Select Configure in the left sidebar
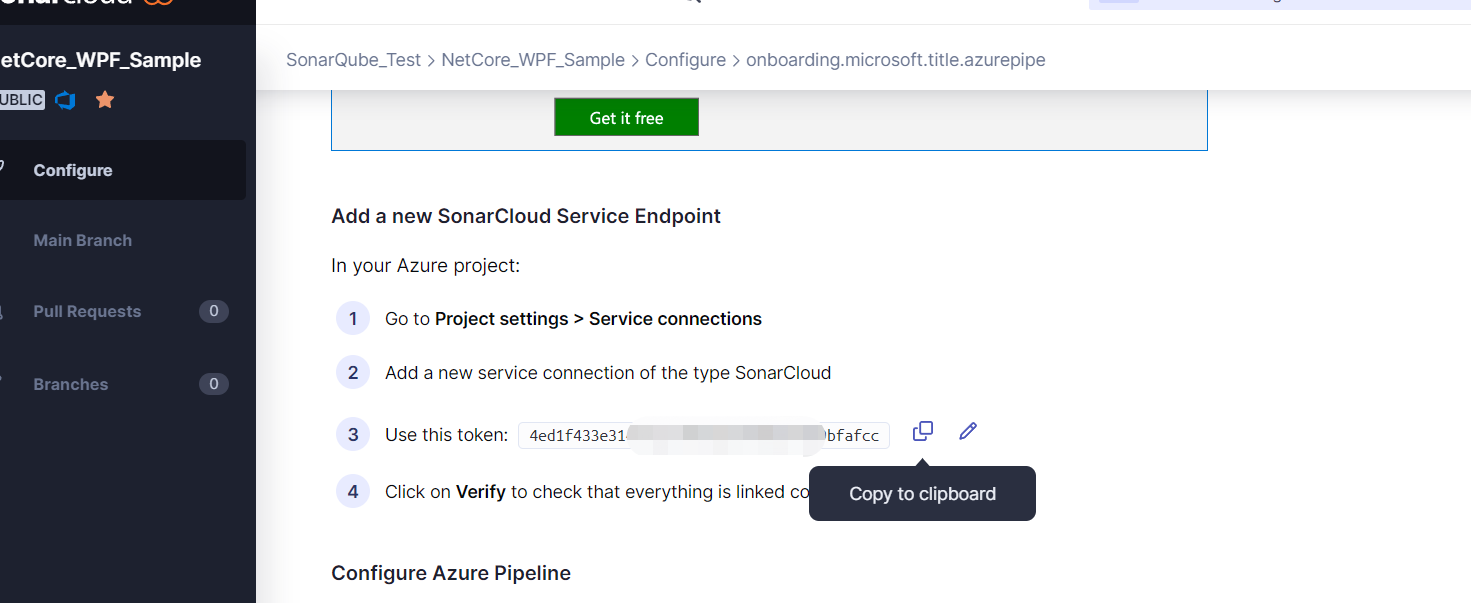Viewport: 1471px width, 603px height. 72,170
